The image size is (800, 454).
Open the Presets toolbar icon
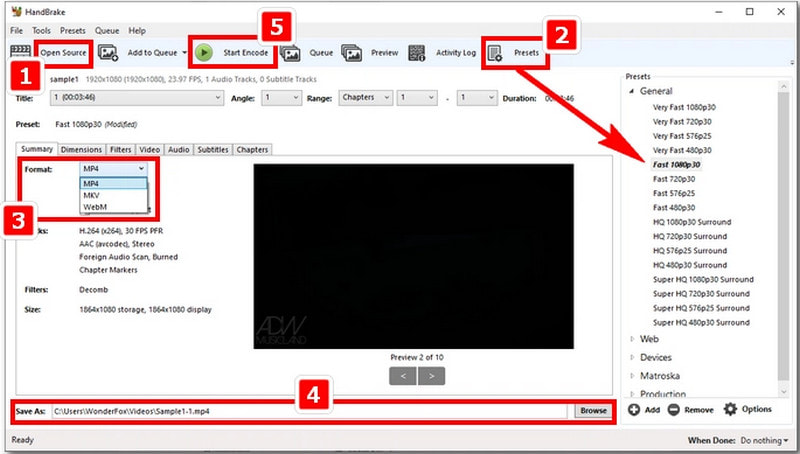tap(496, 52)
